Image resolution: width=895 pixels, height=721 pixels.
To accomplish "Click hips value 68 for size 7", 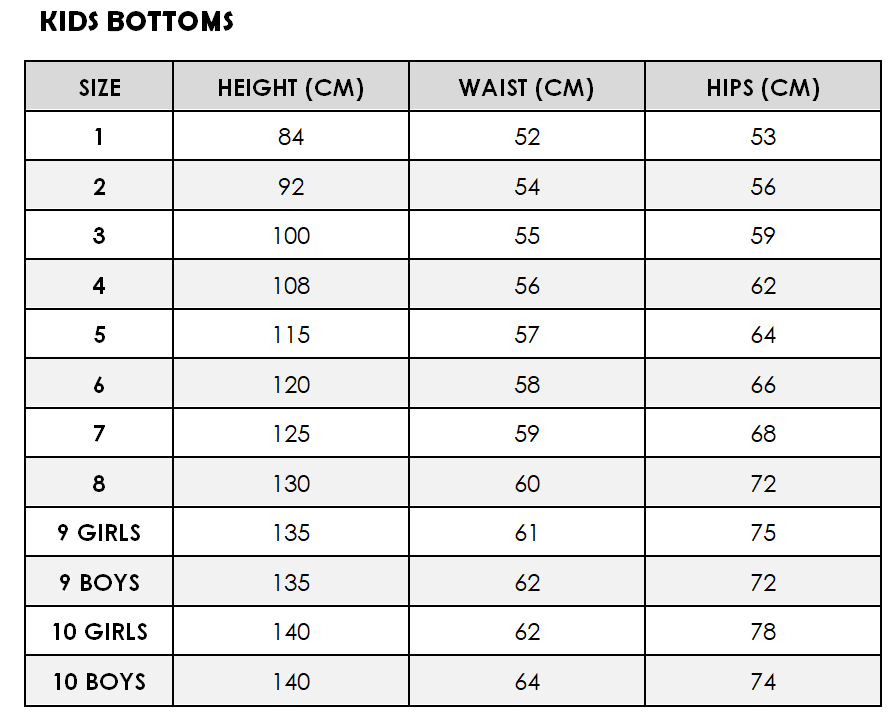I will click(763, 433).
